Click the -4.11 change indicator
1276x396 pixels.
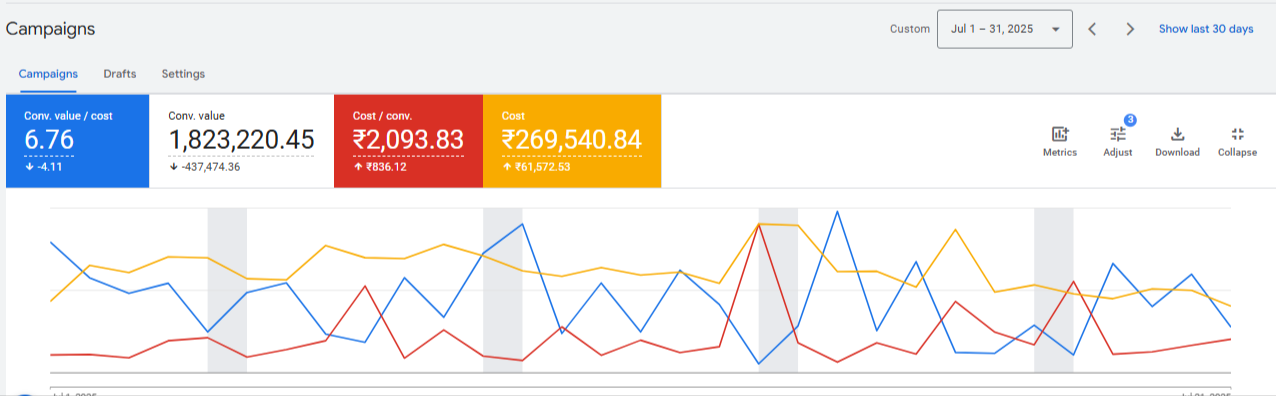pos(44,167)
